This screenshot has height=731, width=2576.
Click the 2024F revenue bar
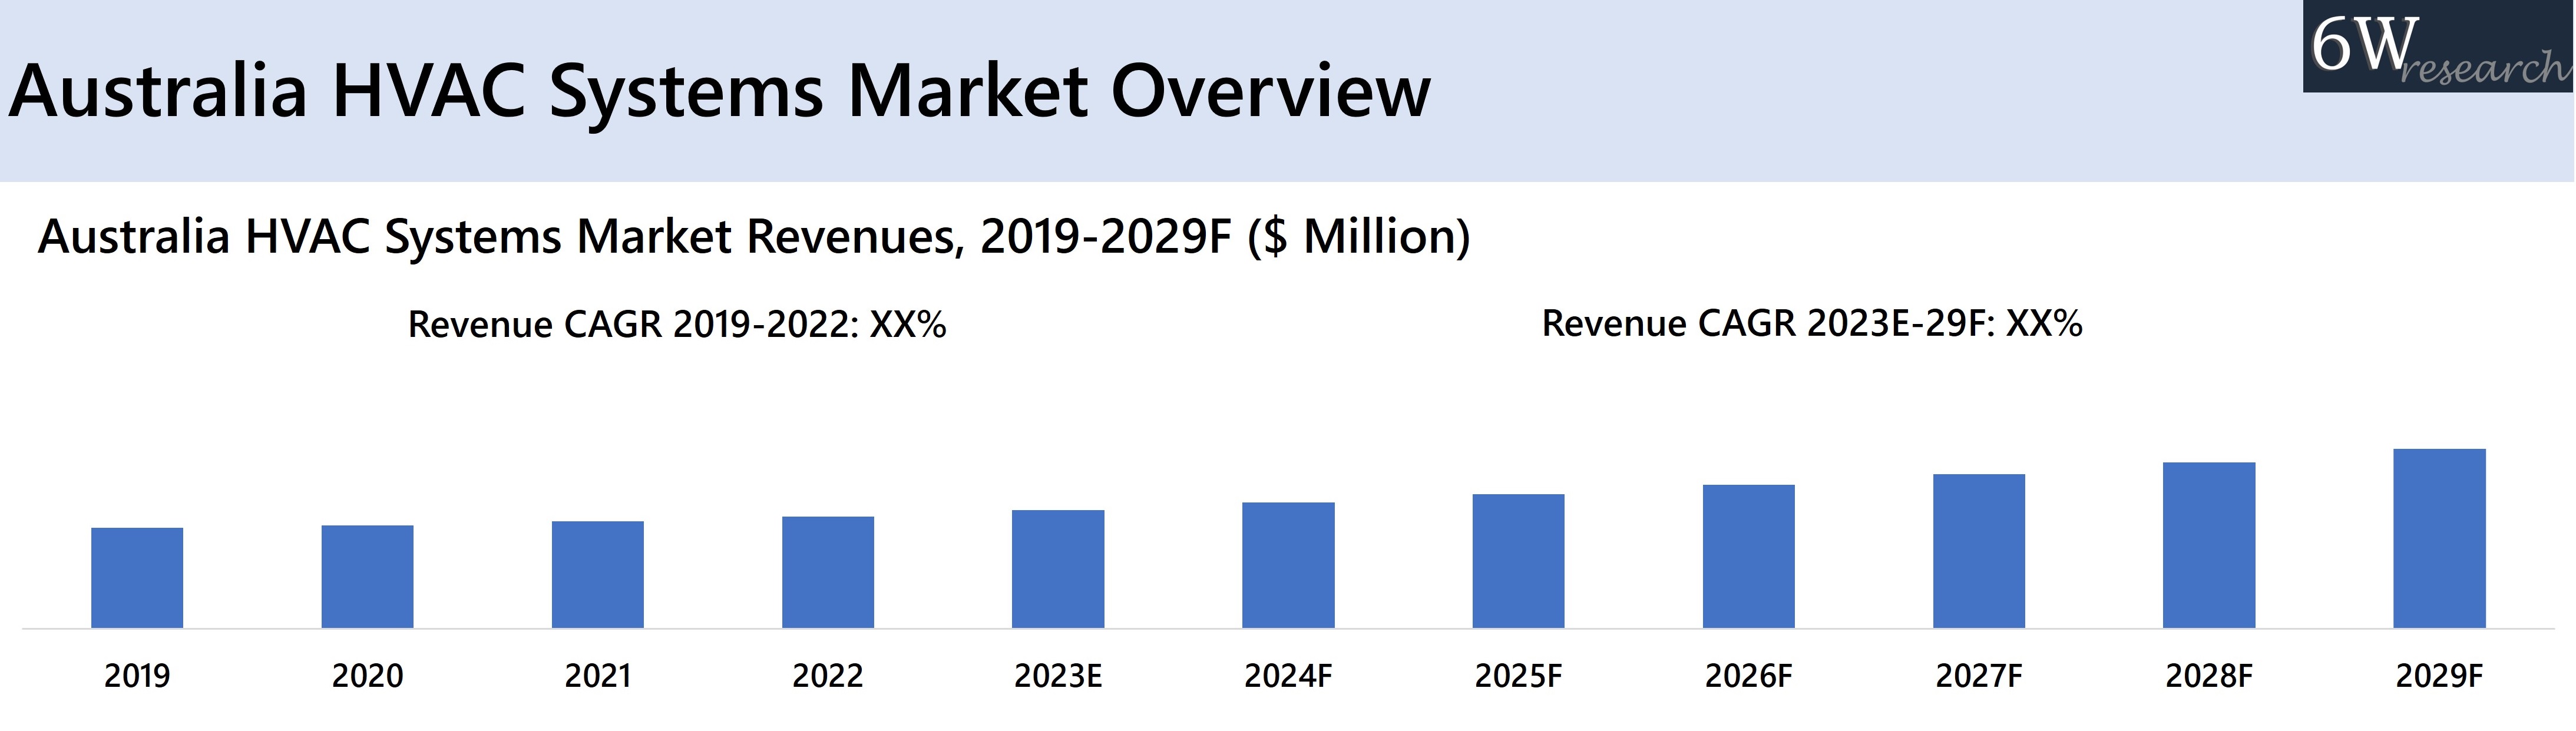[1288, 565]
